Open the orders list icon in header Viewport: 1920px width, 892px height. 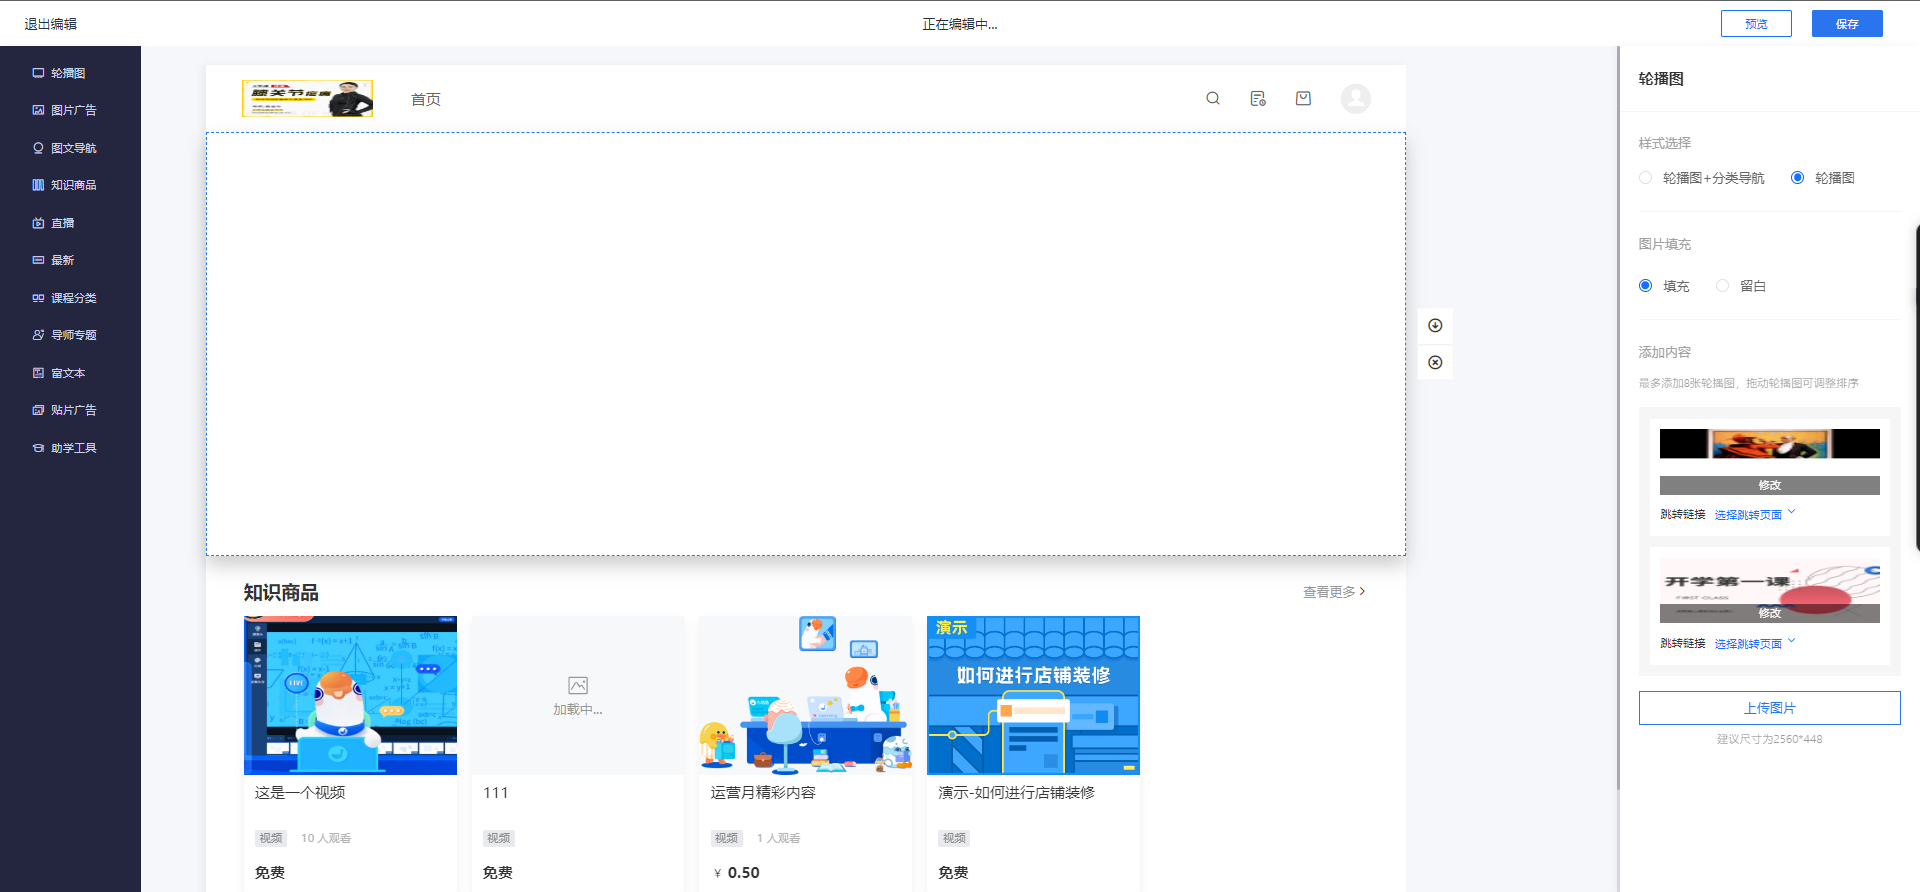tap(1258, 98)
